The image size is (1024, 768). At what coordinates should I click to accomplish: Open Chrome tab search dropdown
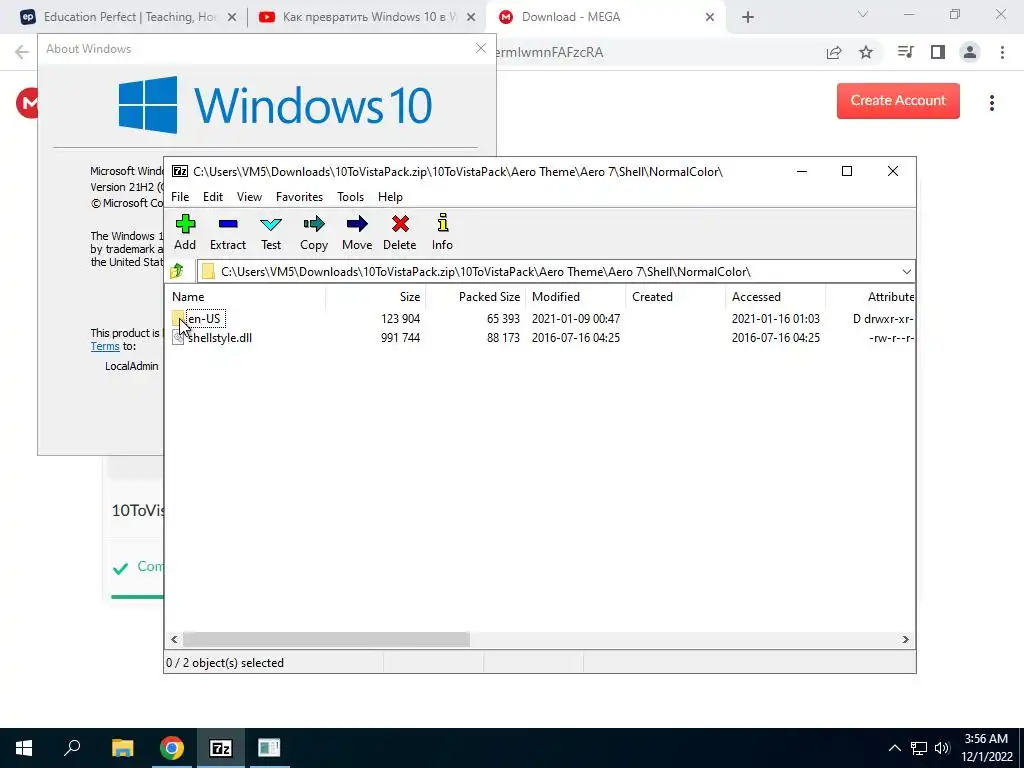(x=863, y=14)
